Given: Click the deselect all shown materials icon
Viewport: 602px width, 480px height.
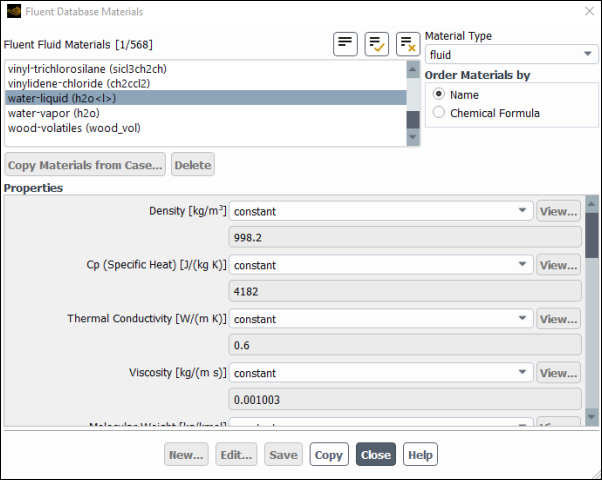Looking at the screenshot, I should pyautogui.click(x=408, y=44).
